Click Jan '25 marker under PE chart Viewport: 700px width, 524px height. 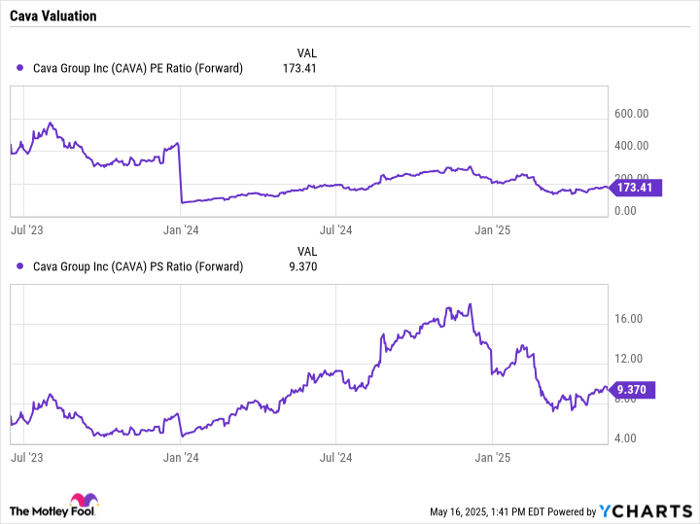tap(492, 230)
